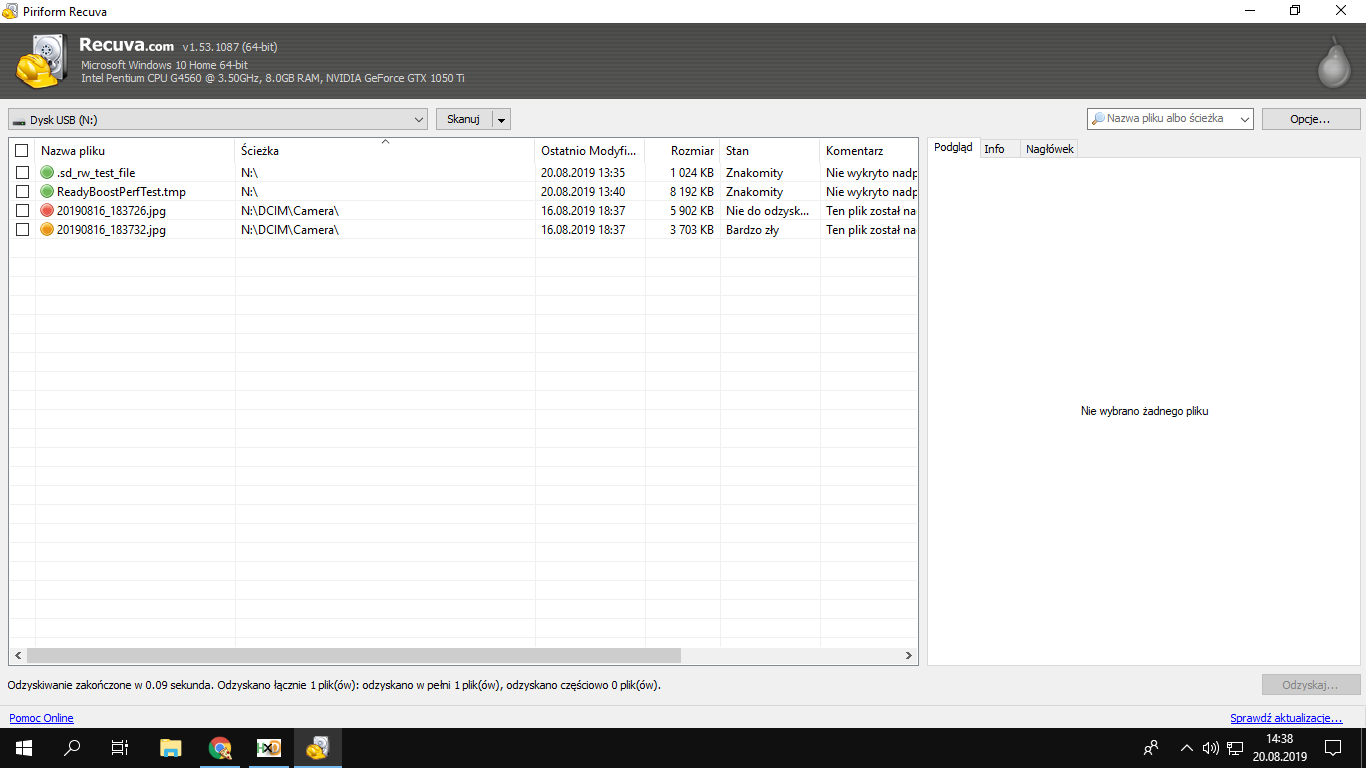Click the green status dot of .sd_rw_test_file

[47, 173]
